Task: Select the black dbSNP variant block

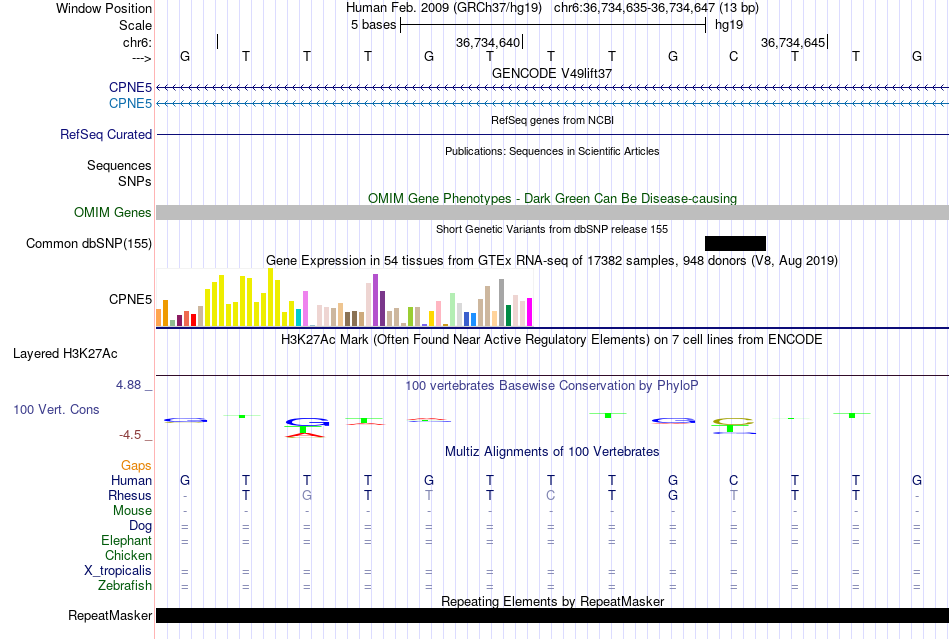Action: tap(736, 243)
